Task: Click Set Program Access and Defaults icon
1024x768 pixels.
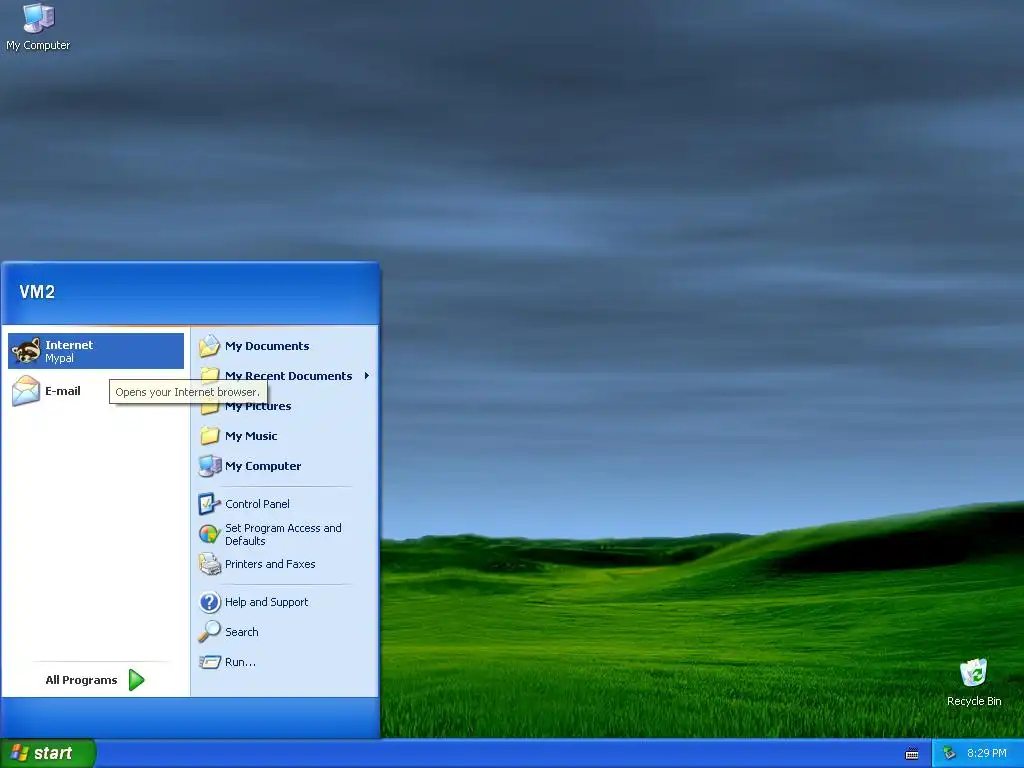Action: pos(209,534)
